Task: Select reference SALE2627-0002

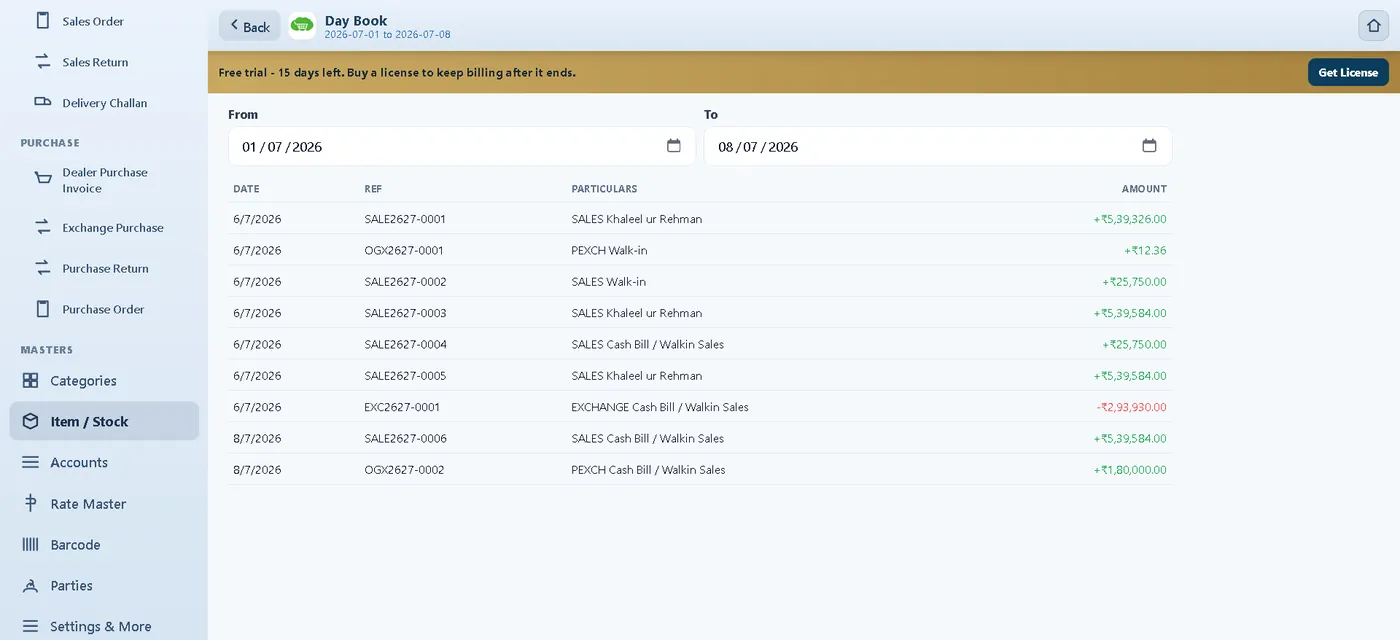Action: (x=405, y=282)
